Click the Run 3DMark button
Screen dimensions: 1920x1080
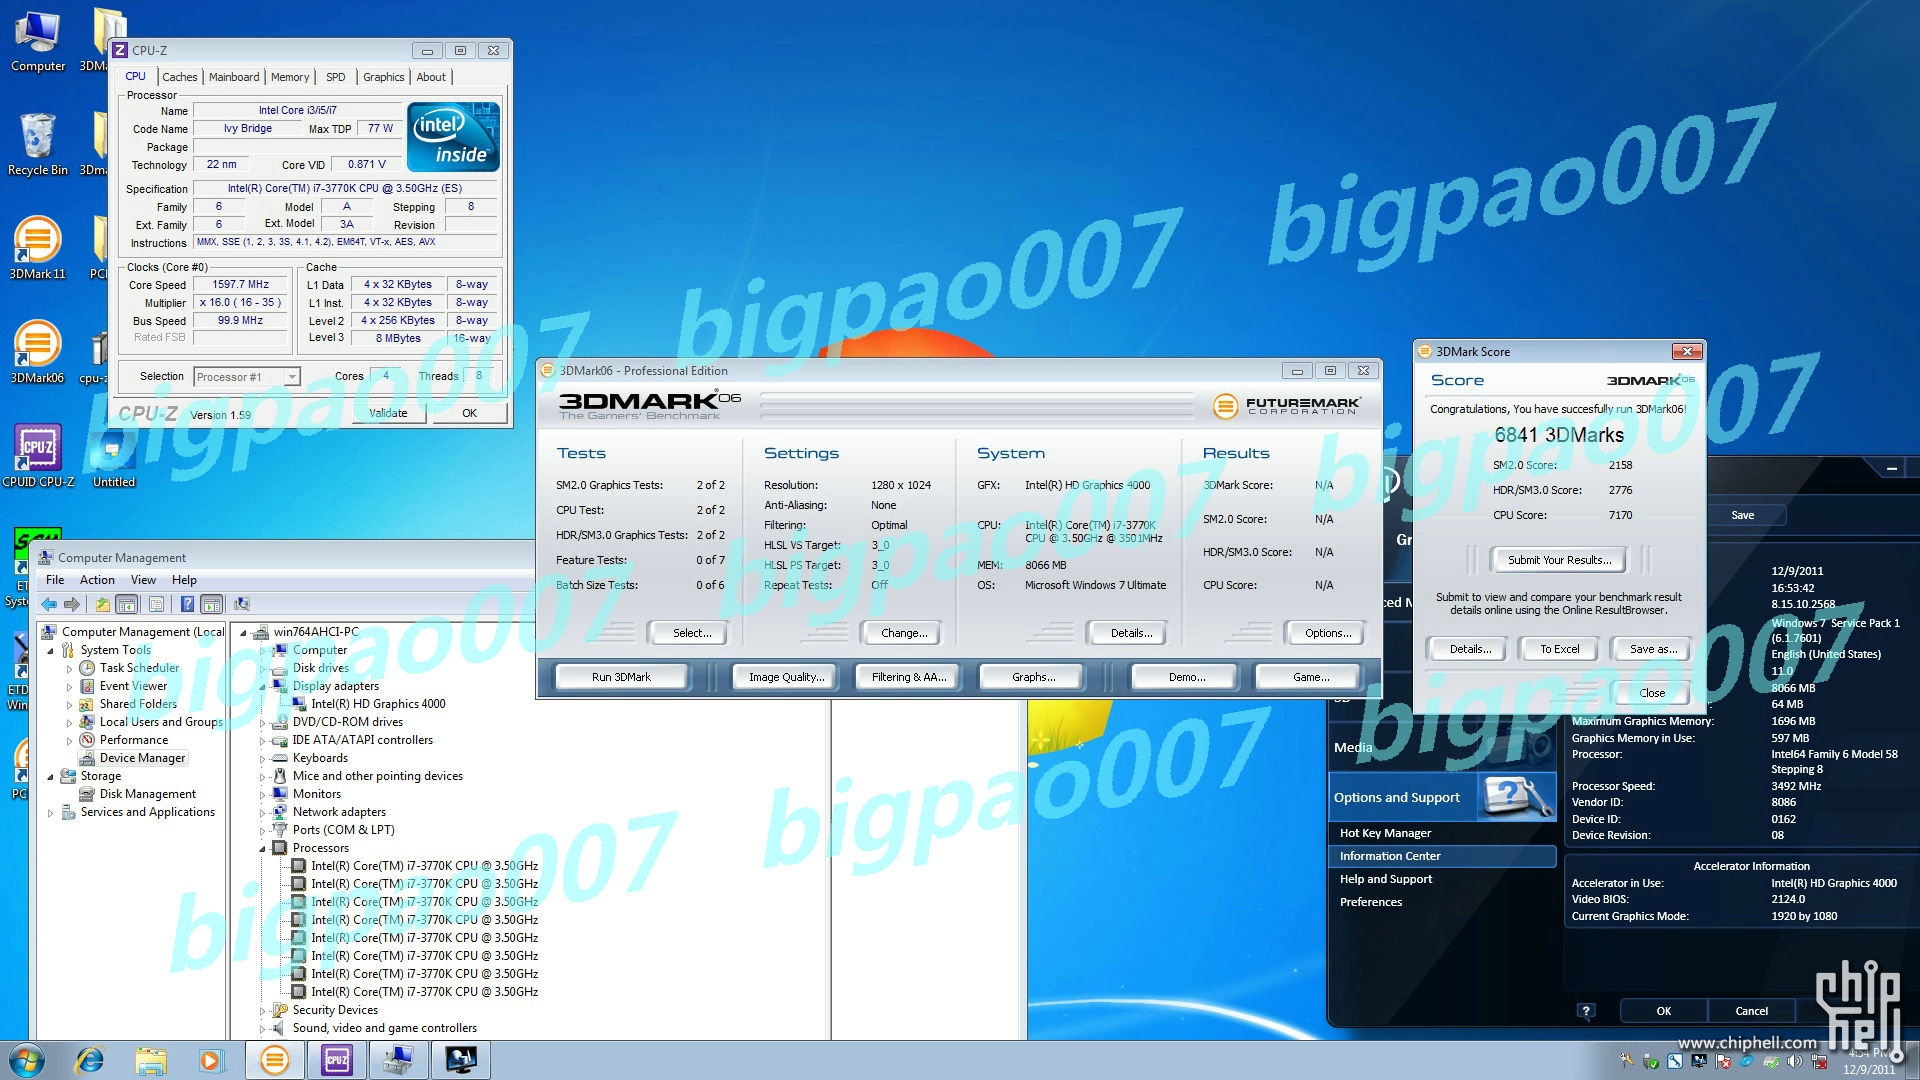pos(621,676)
